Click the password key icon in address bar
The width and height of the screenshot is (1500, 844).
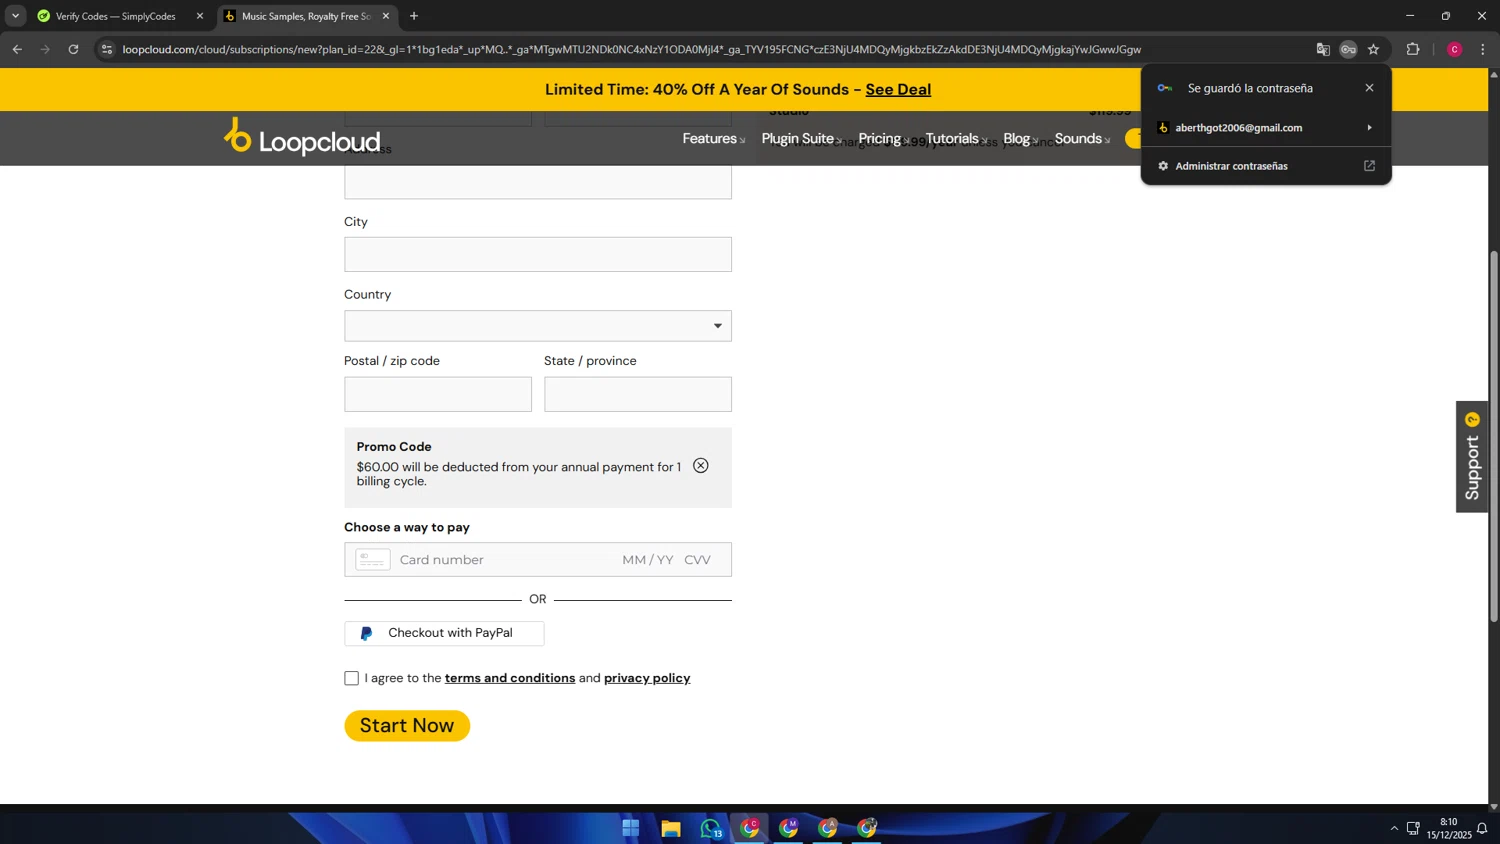[1348, 49]
